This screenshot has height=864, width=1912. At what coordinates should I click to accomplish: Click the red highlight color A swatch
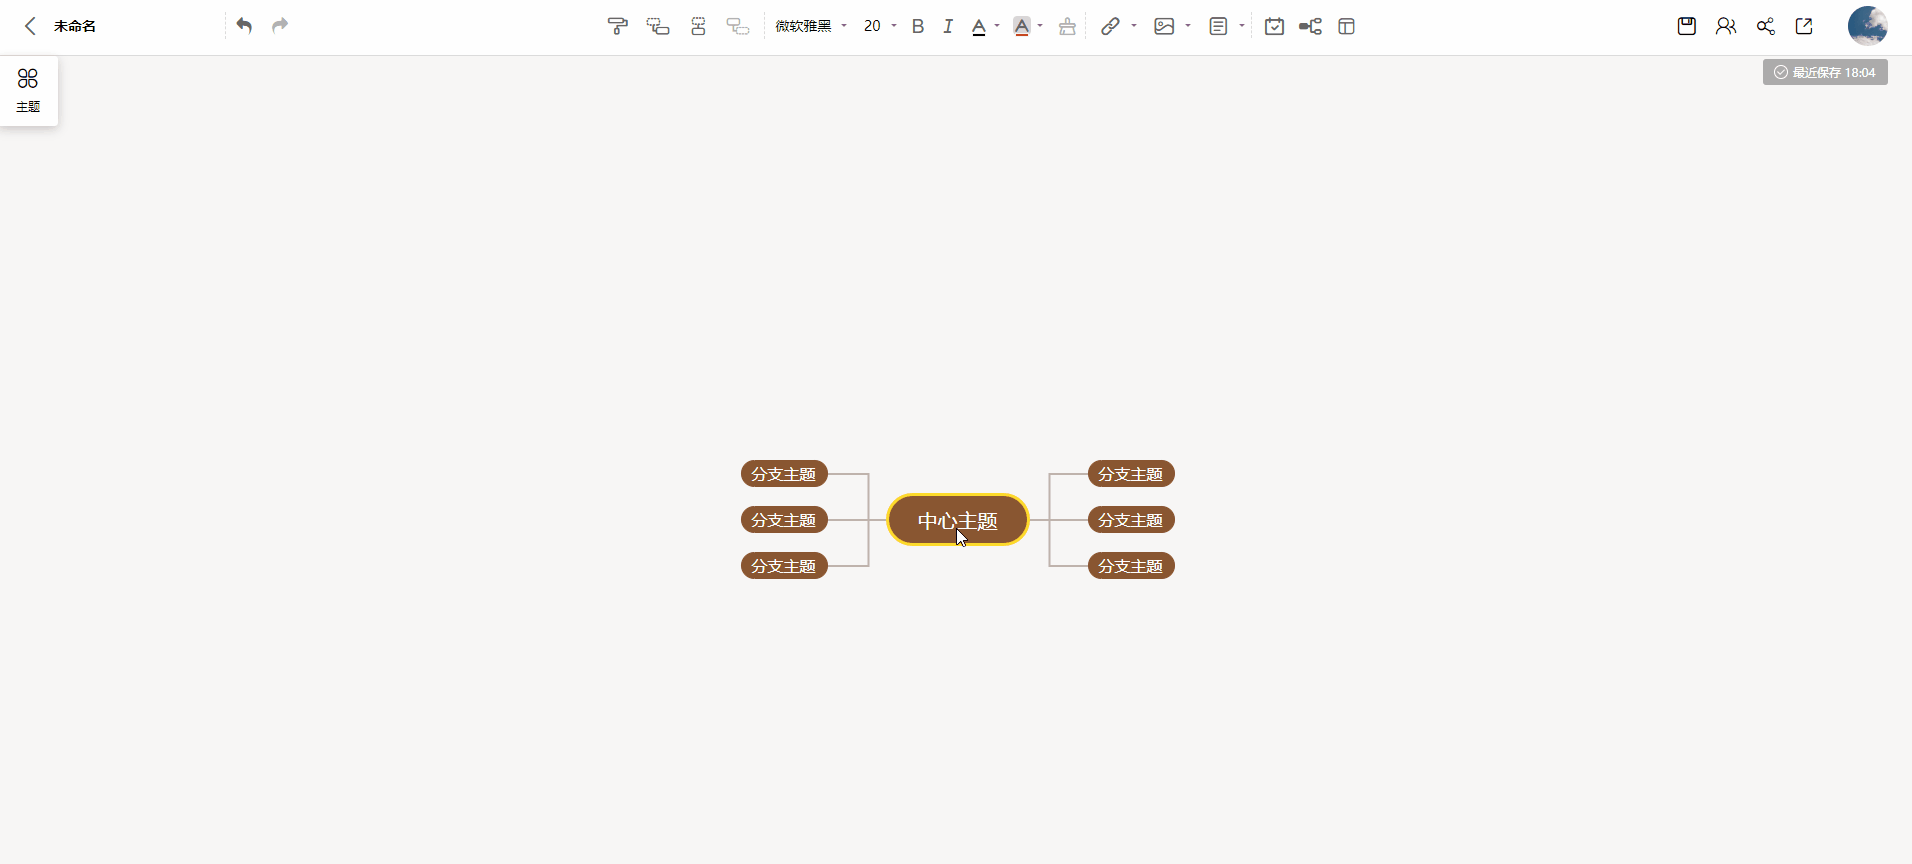tap(1021, 27)
